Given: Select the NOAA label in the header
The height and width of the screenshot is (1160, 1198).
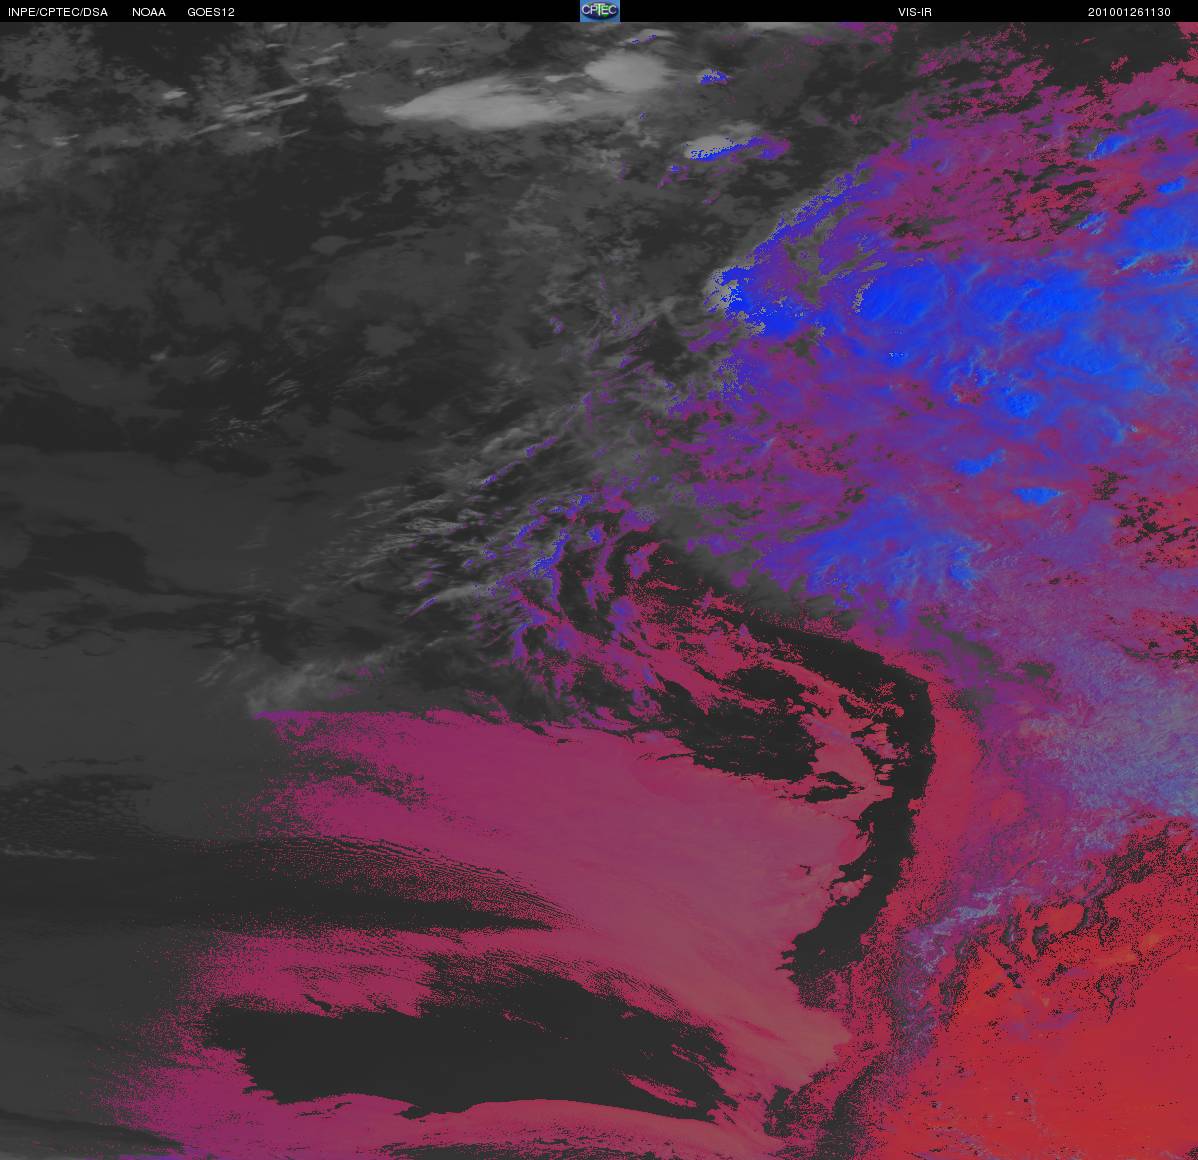Looking at the screenshot, I should (x=149, y=12).
